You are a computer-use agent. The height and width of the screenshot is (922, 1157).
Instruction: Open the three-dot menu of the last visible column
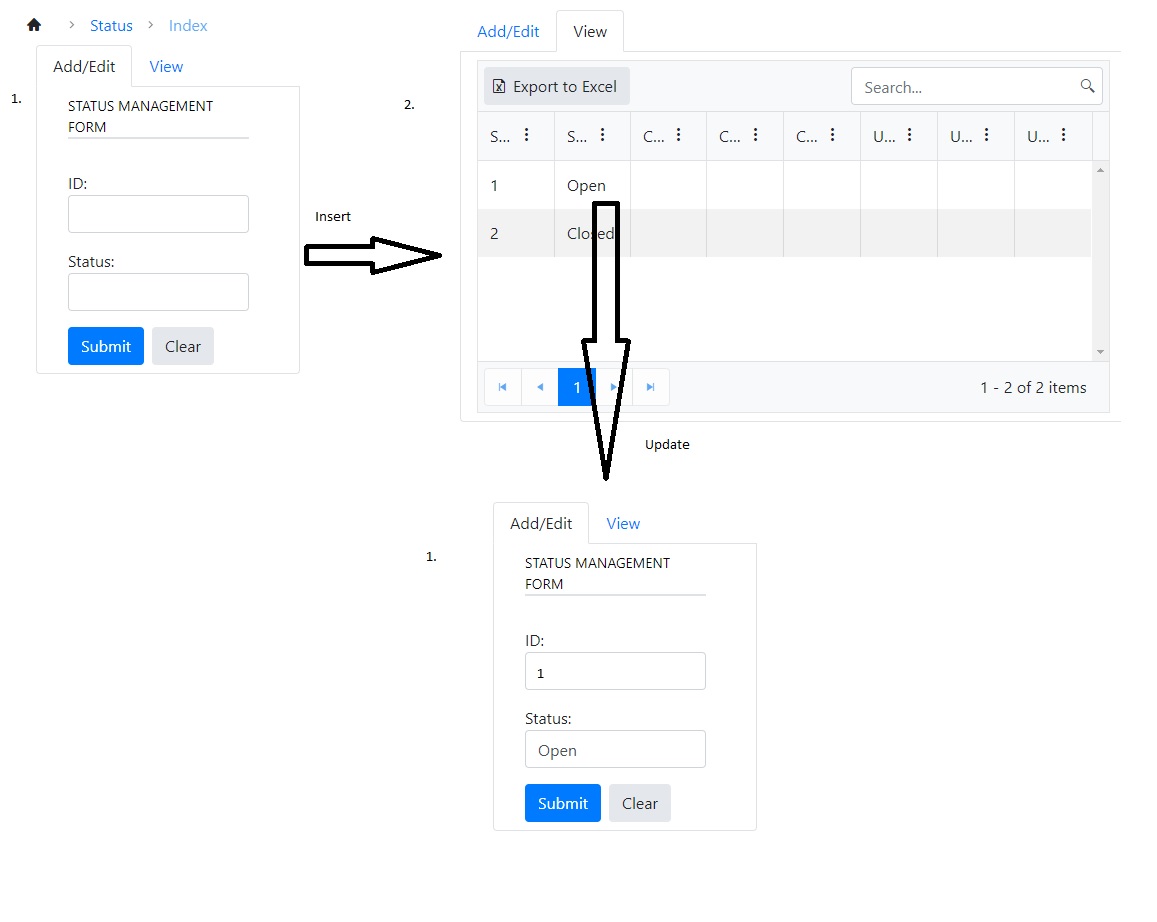pos(1063,135)
